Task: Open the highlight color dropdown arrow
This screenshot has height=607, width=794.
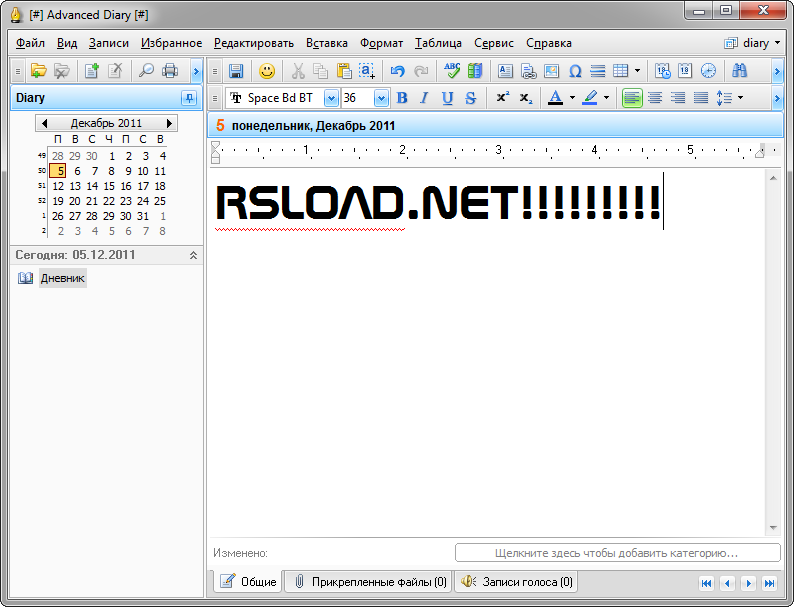Action: pos(607,98)
